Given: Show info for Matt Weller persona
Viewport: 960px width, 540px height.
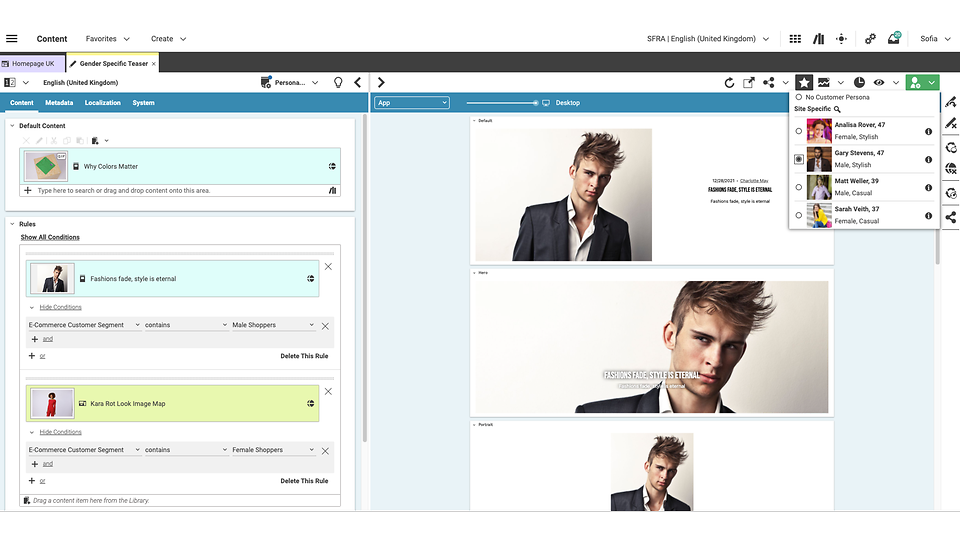Looking at the screenshot, I should [928, 188].
